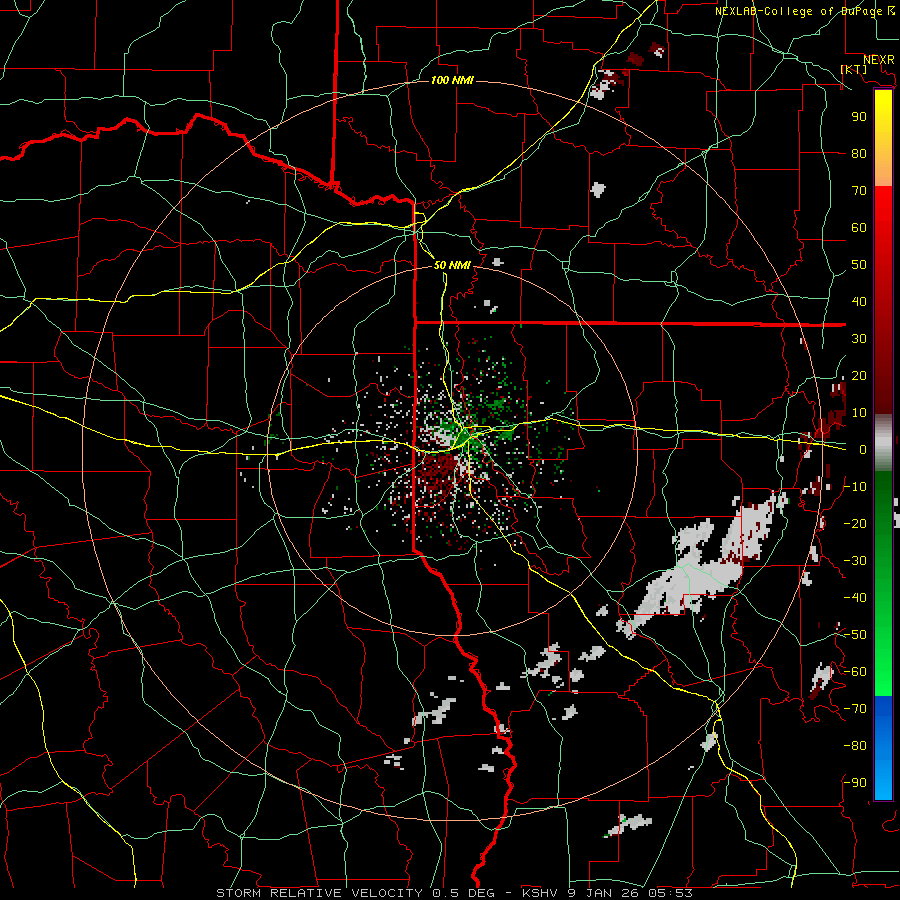The width and height of the screenshot is (900, 900).
Task: Select the -20 value on the velocity scale
Action: click(x=855, y=523)
